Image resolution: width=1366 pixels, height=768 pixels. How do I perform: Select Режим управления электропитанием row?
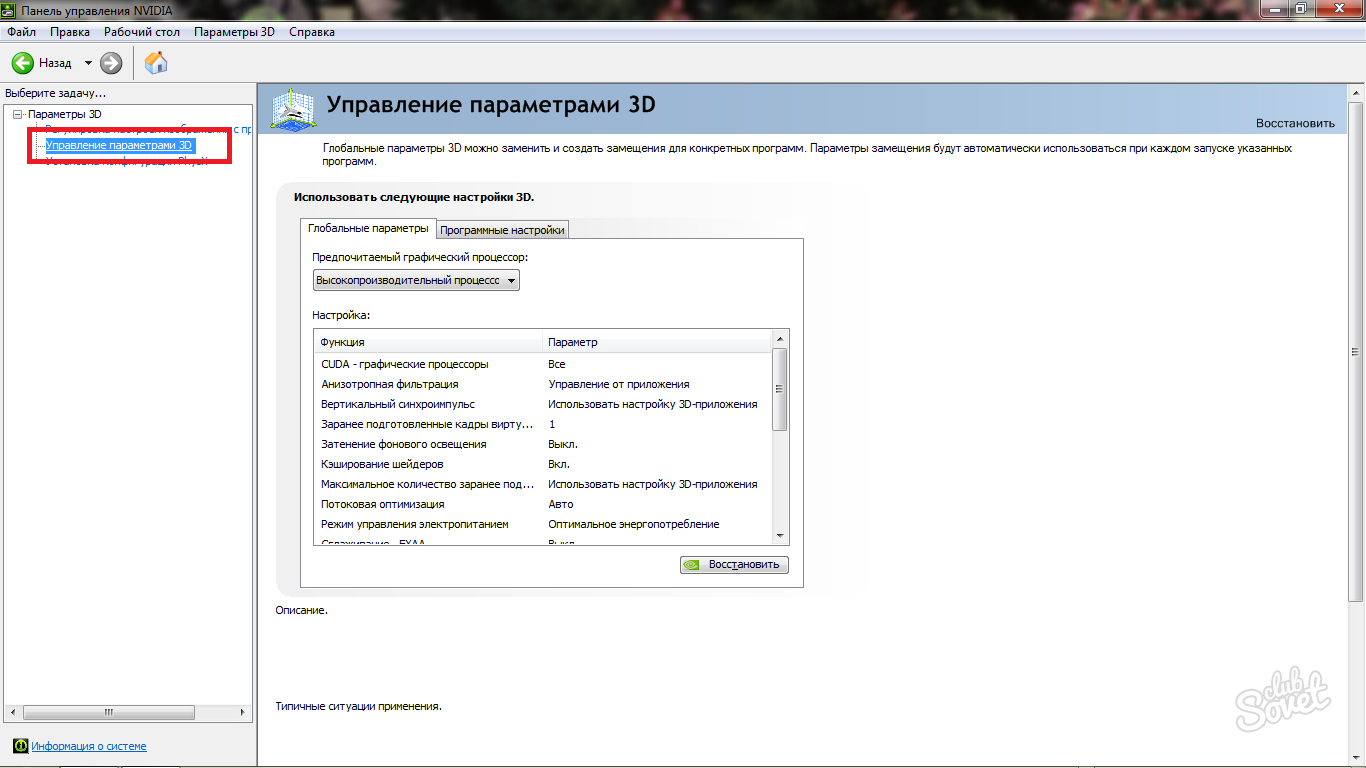[414, 524]
